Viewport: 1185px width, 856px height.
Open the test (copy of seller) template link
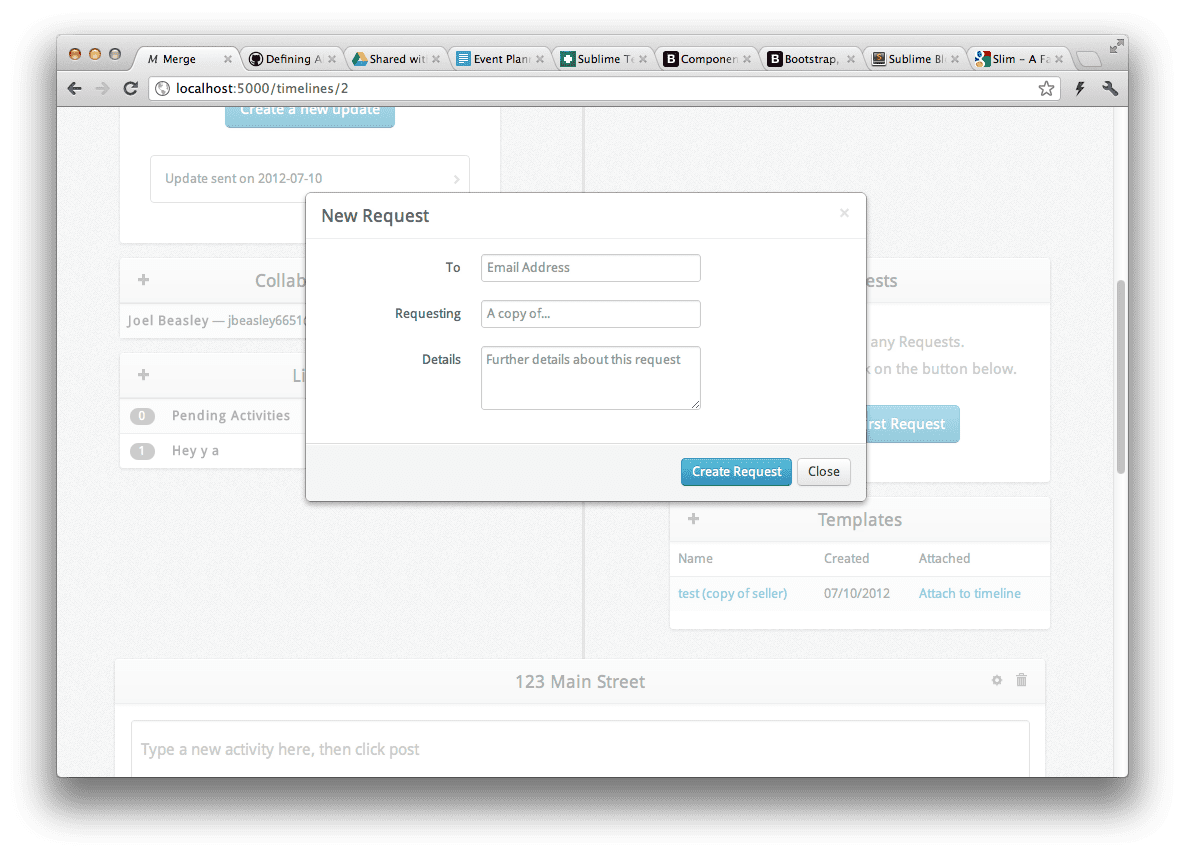(x=732, y=593)
